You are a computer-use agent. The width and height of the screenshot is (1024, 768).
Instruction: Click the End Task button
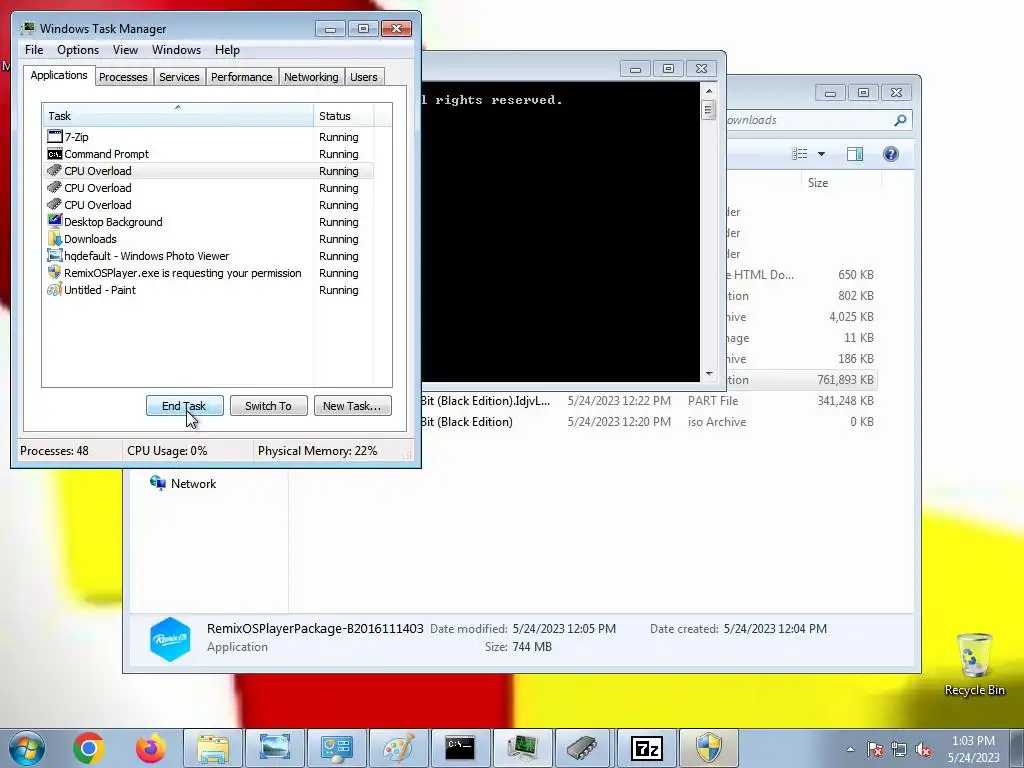click(184, 406)
